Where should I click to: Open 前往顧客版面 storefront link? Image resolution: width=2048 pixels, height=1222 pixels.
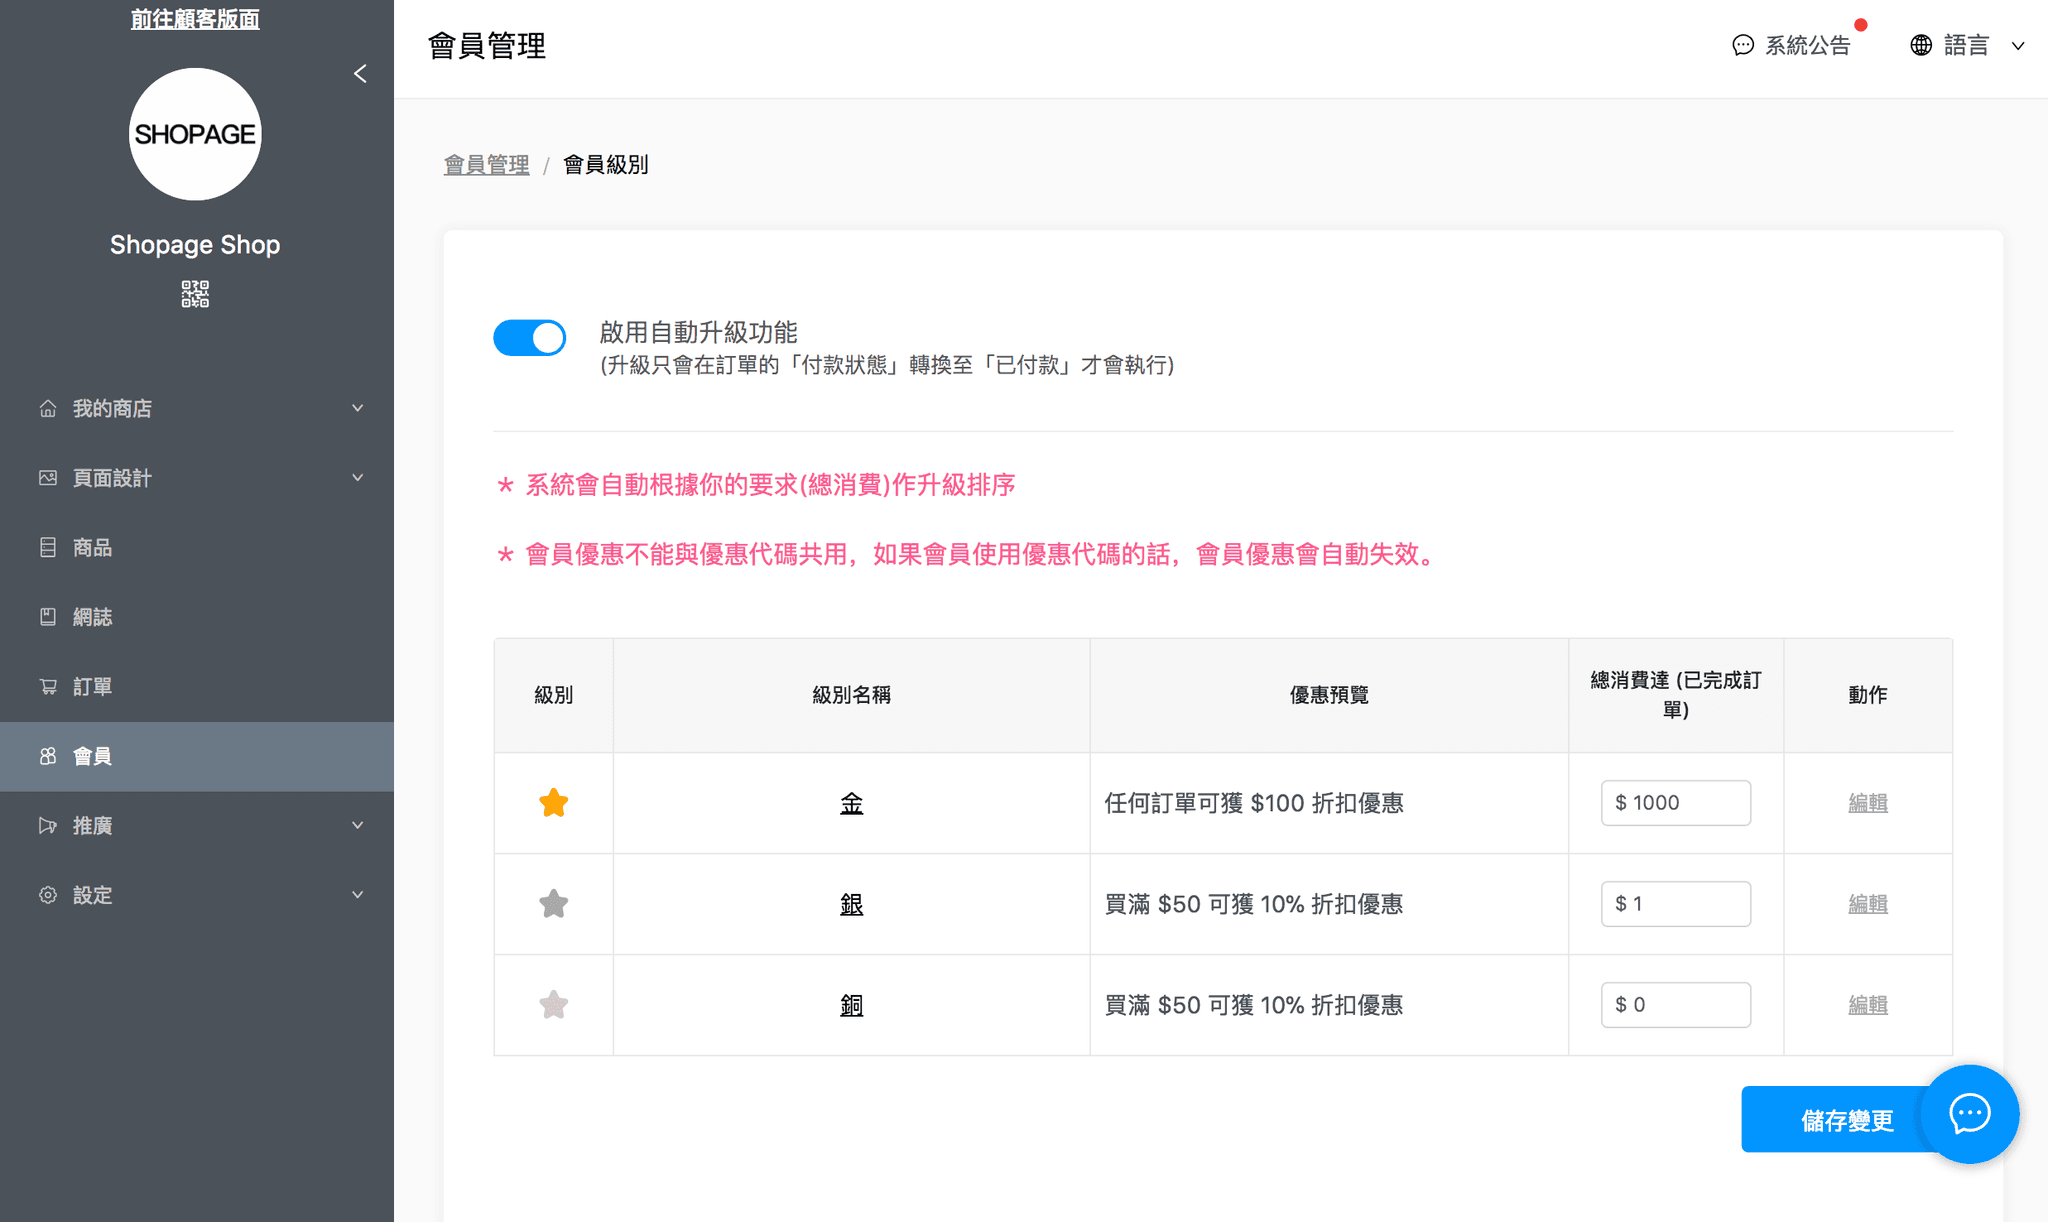click(x=195, y=19)
